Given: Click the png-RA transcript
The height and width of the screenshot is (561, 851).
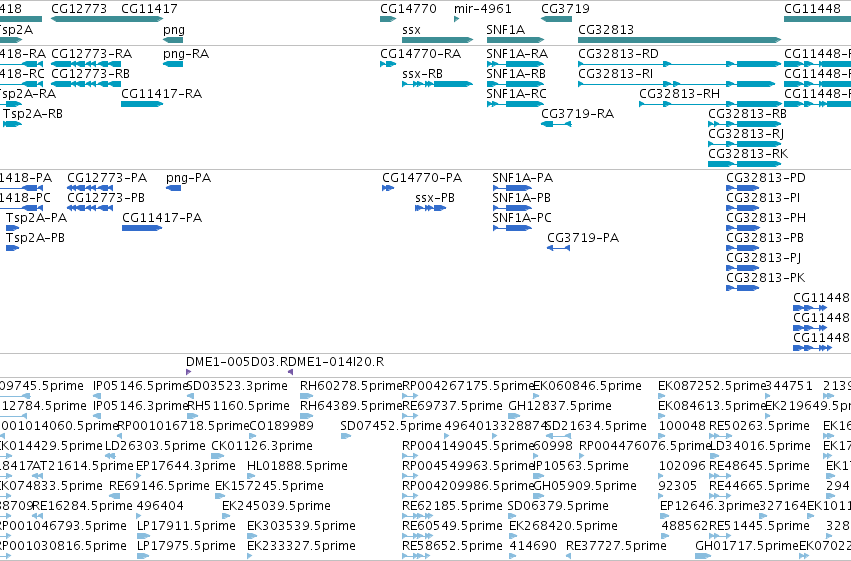Looking at the screenshot, I should (x=173, y=64).
